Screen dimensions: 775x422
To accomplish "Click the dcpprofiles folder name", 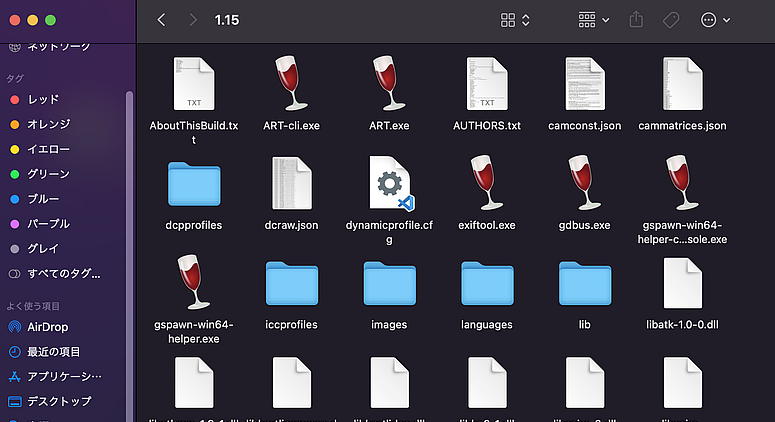I will tap(194, 225).
